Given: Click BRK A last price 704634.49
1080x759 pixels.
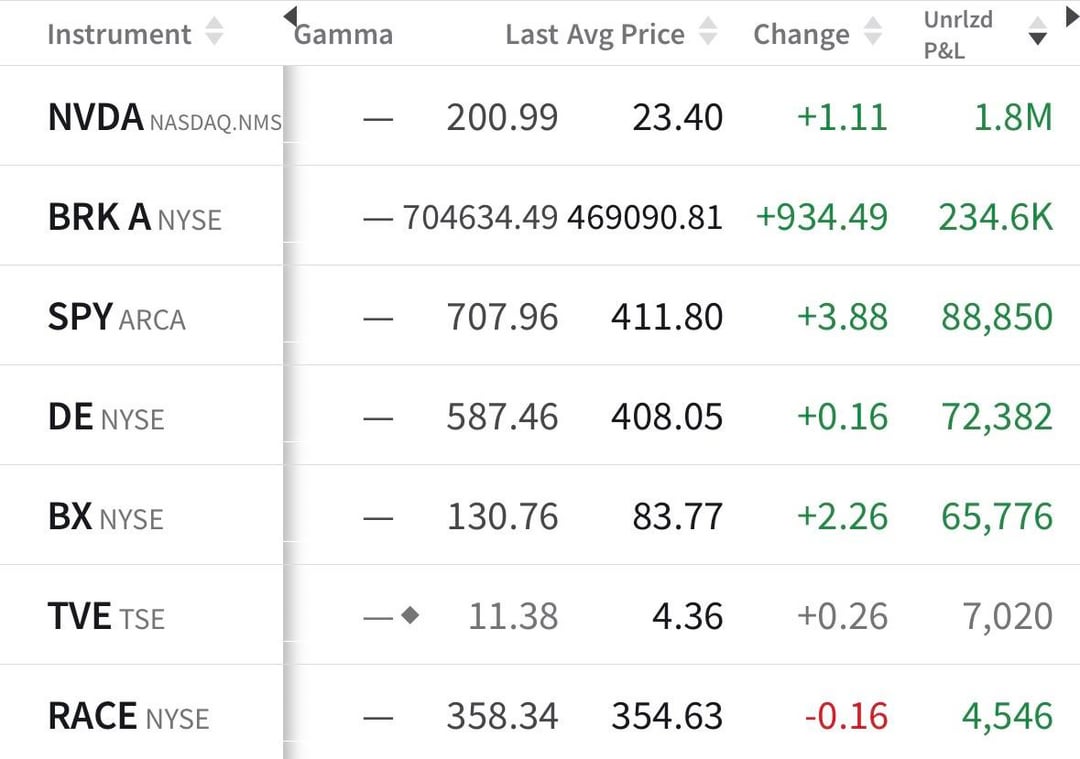Looking at the screenshot, I should pos(480,217).
